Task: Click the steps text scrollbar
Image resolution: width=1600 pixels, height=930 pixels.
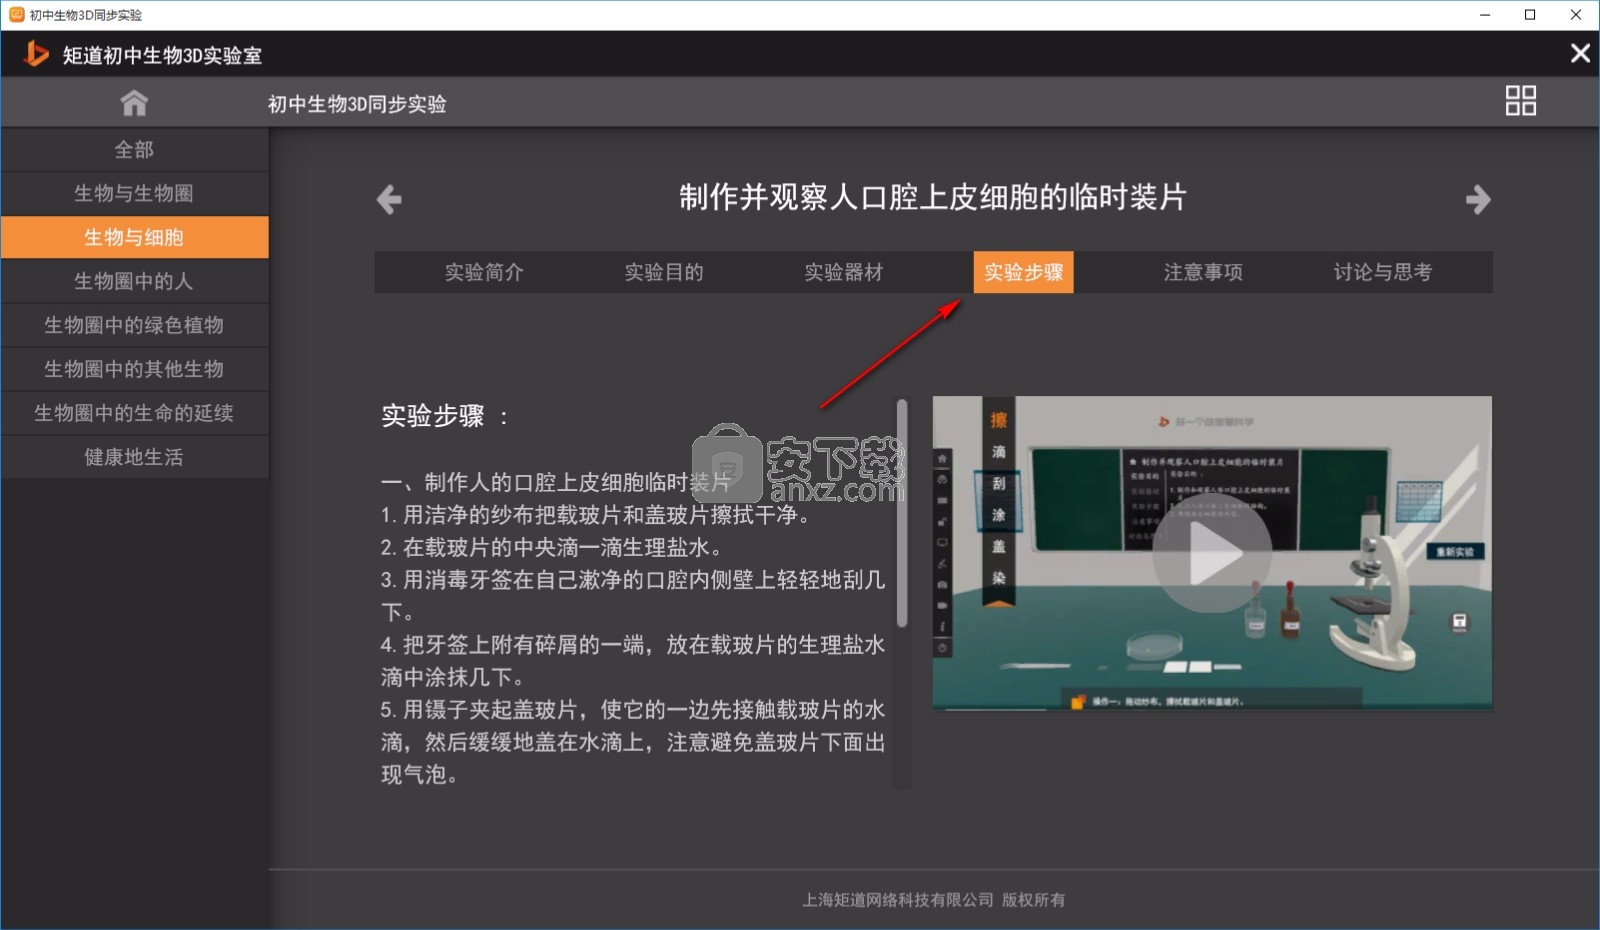Action: [x=902, y=513]
